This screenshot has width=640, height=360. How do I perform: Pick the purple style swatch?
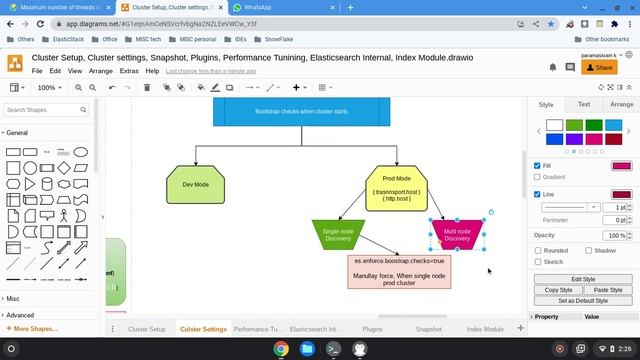574,139
